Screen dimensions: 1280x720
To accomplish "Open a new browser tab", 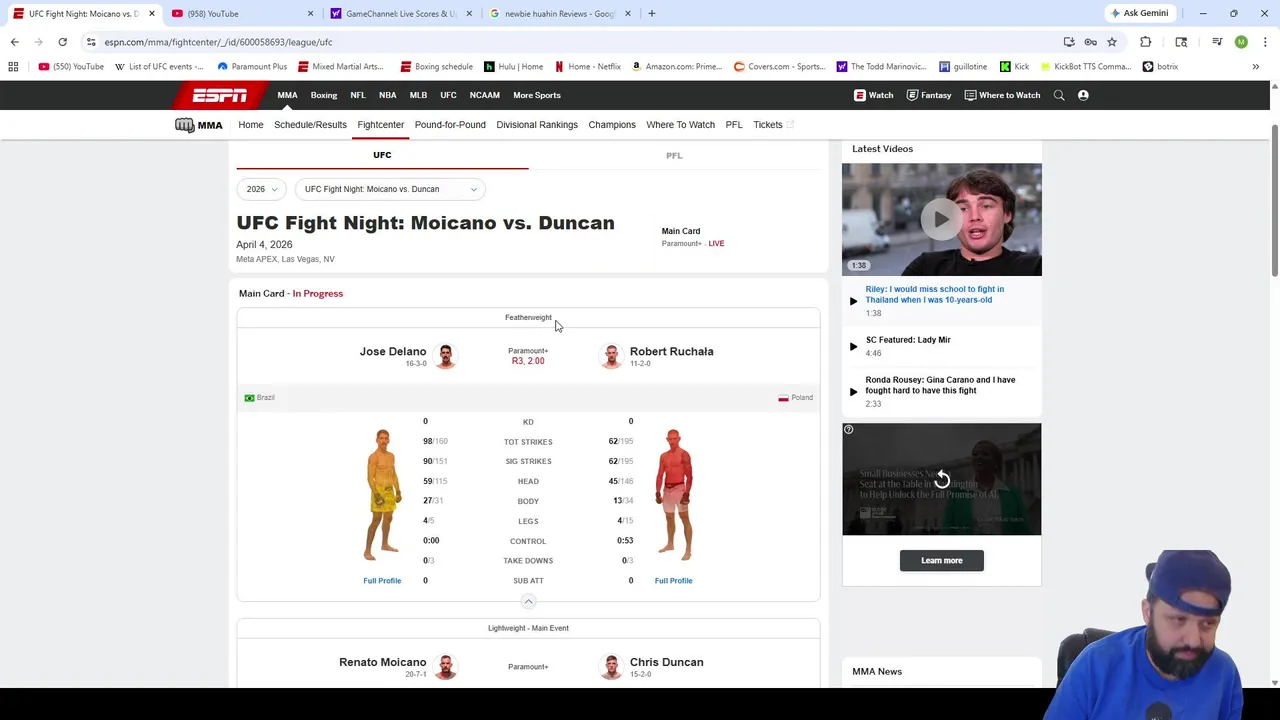I will (x=651, y=14).
